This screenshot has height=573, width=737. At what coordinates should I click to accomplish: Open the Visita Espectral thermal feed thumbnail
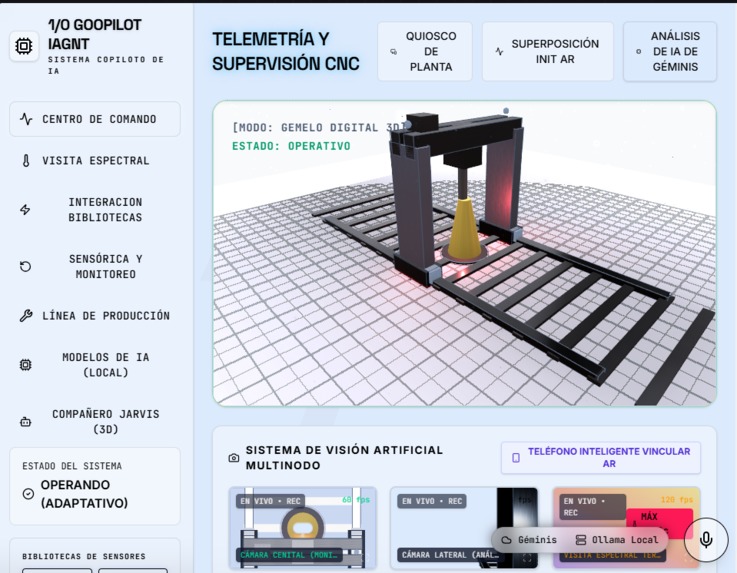click(x=627, y=528)
